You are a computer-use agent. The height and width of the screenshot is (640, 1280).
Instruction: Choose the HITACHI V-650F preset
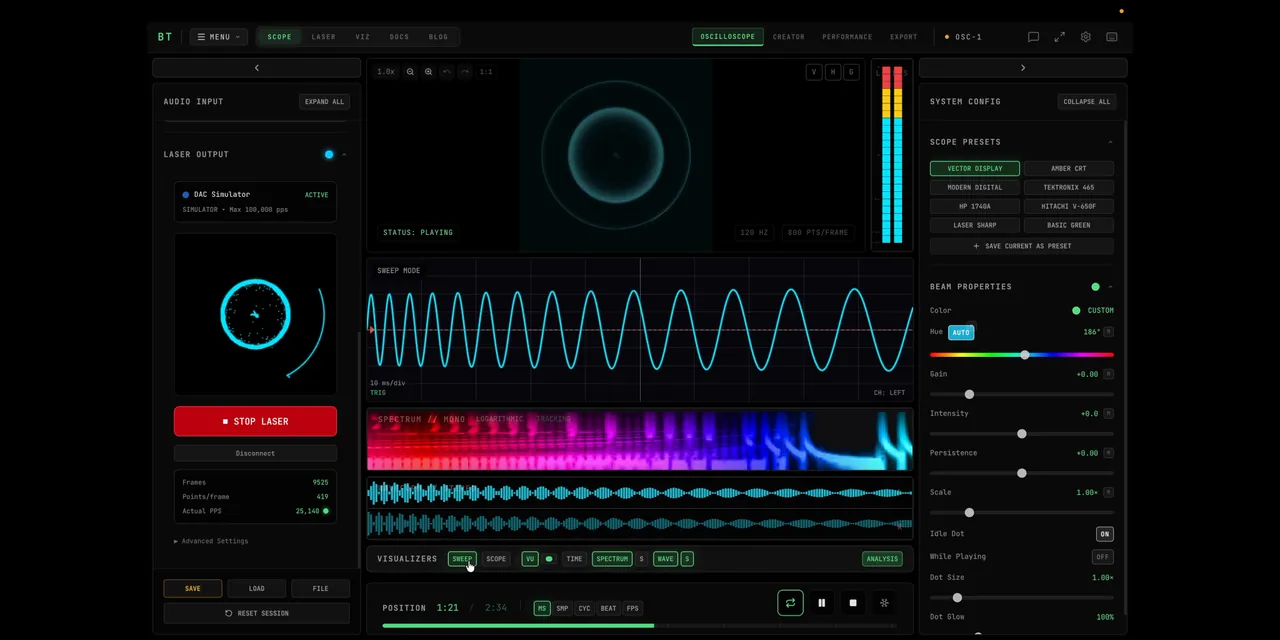(1068, 206)
